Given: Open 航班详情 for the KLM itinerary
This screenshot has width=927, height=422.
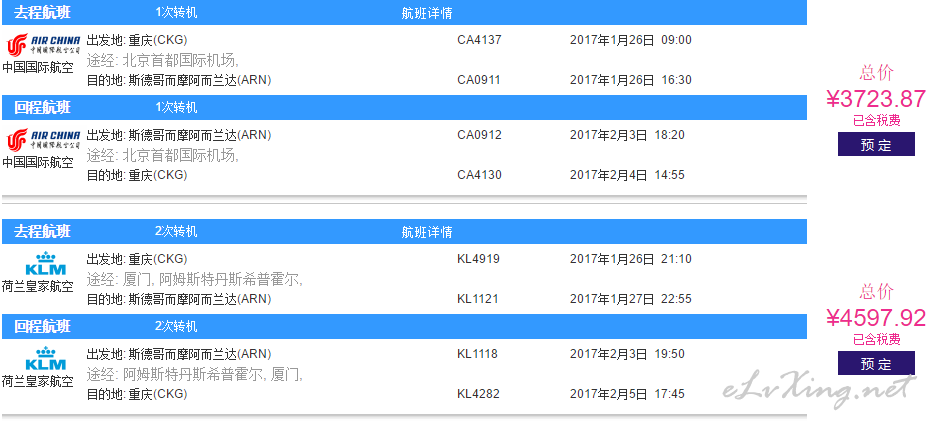Looking at the screenshot, I should point(427,232).
